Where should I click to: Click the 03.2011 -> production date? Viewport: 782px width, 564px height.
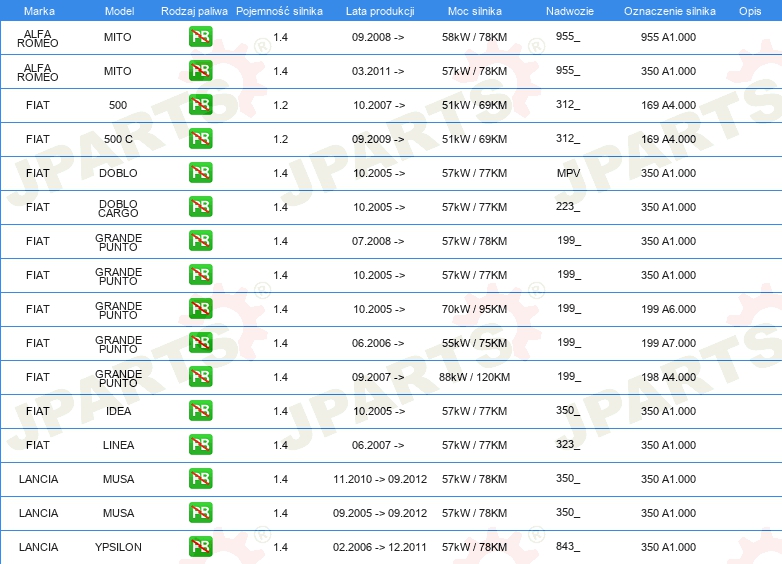378,71
